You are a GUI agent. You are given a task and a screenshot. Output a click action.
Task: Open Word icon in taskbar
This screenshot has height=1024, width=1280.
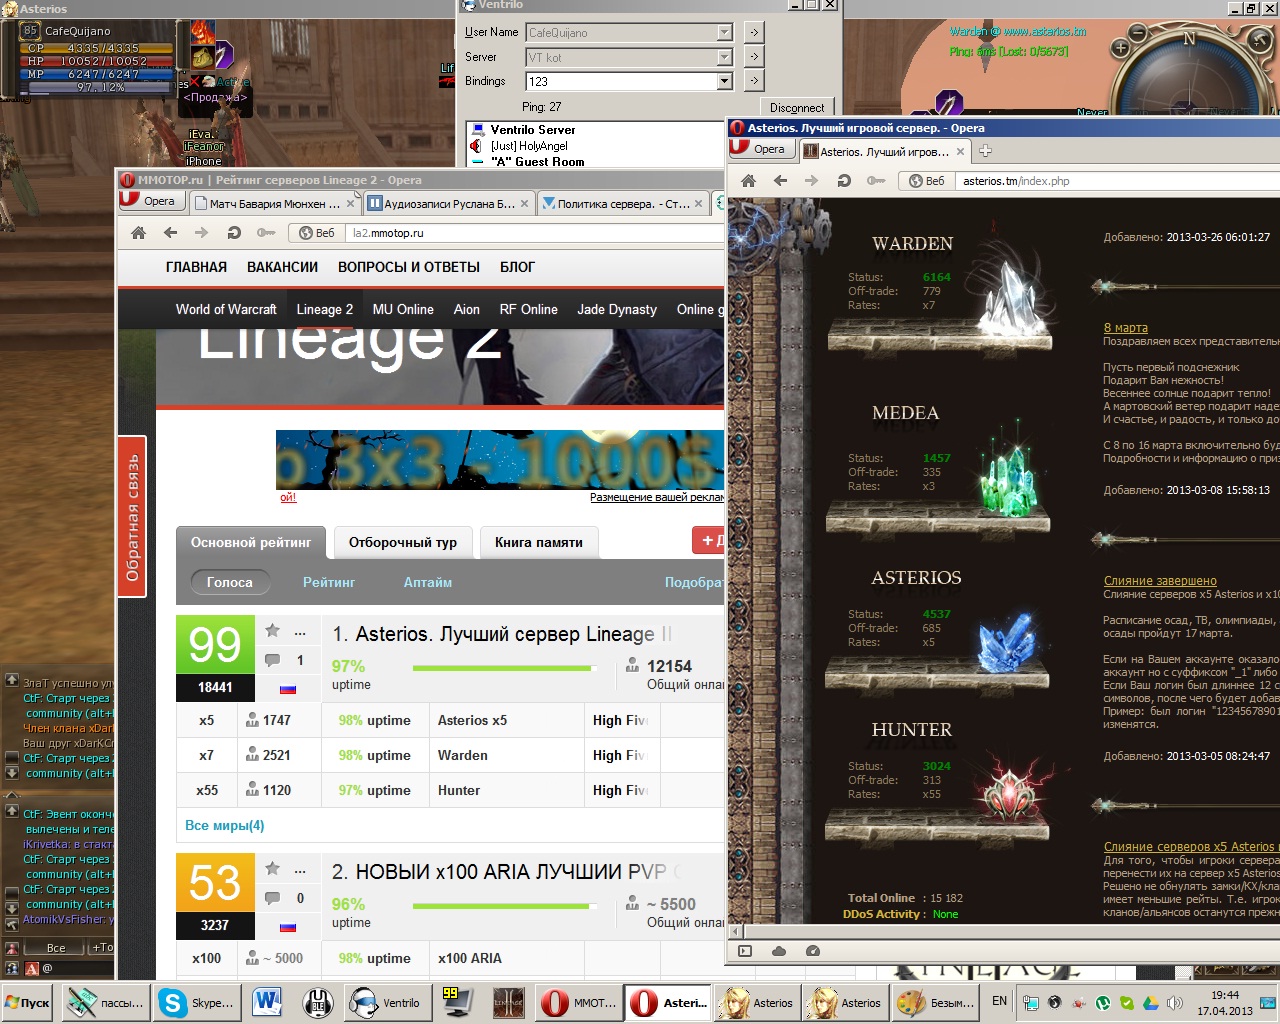coord(267,1002)
